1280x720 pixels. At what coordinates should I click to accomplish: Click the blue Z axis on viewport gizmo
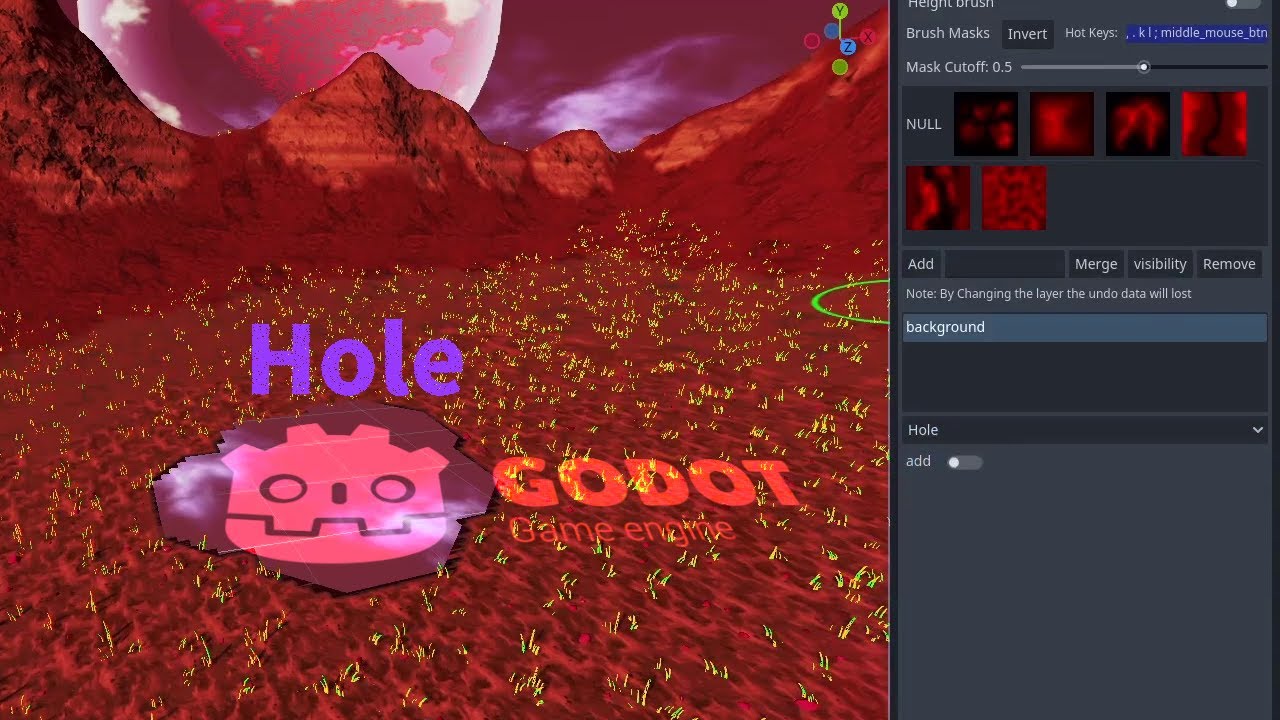[848, 47]
